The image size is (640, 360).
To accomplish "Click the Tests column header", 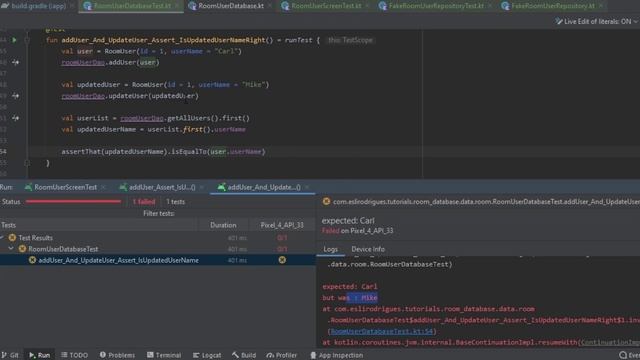I will [98, 225].
